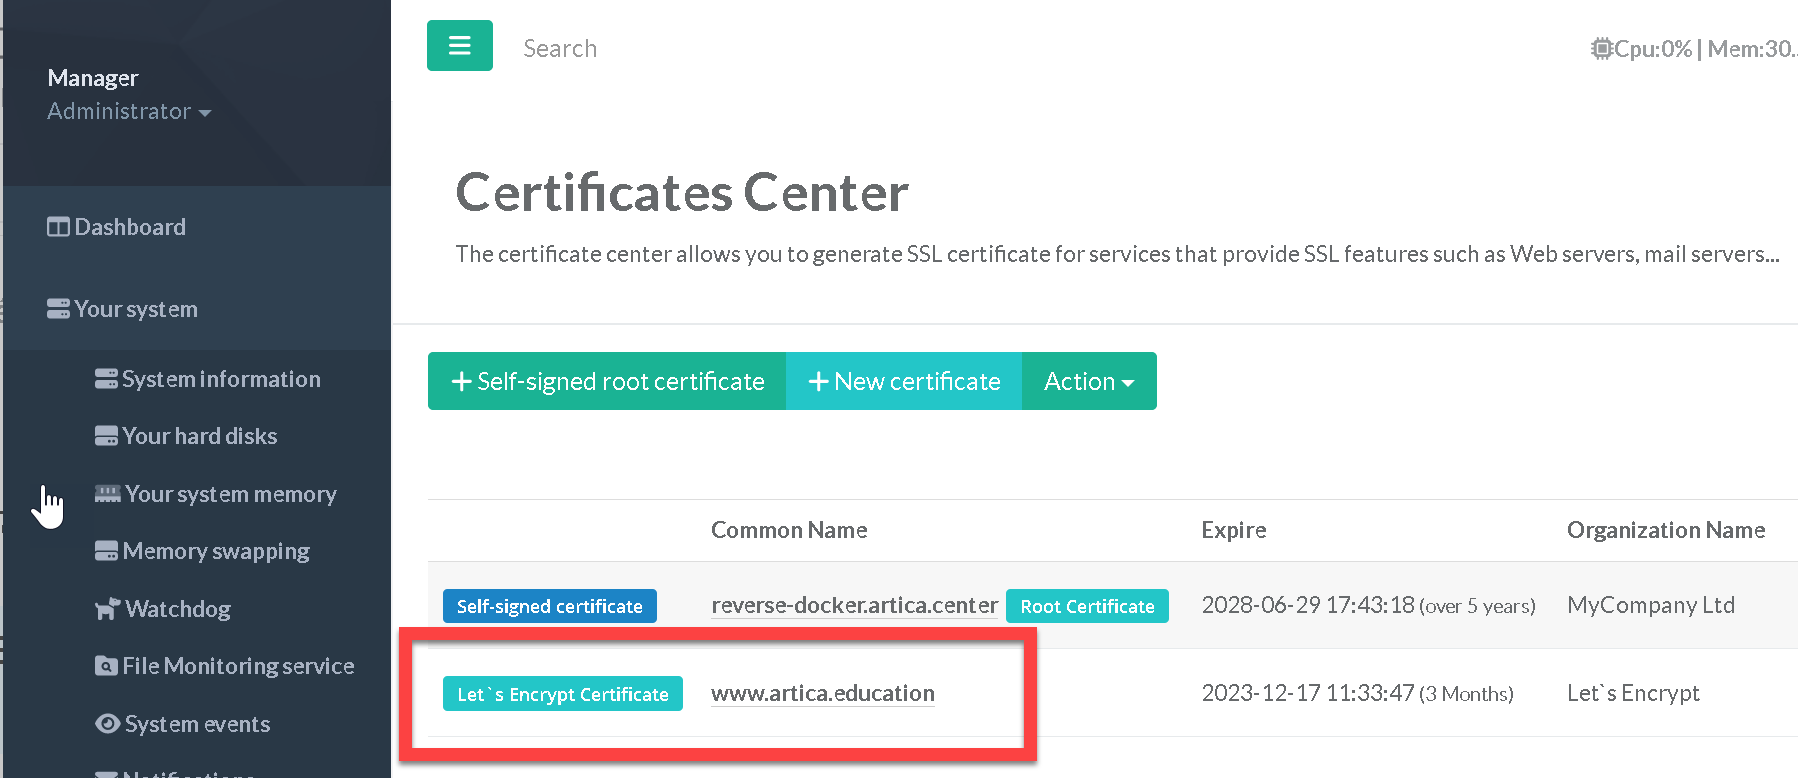Image resolution: width=1798 pixels, height=778 pixels.
Task: Click the Your hard disks drive icon
Action: click(x=106, y=436)
